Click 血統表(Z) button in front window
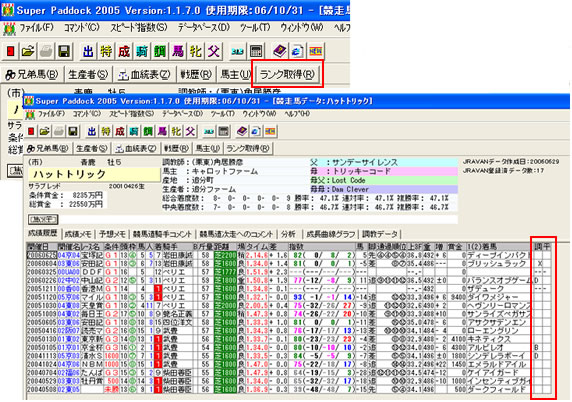 pyautogui.click(x=136, y=148)
